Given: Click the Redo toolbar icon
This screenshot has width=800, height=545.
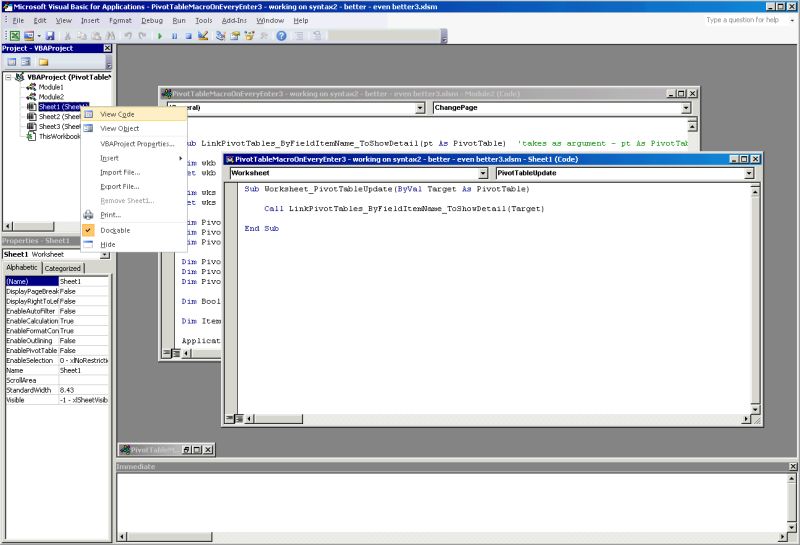Looking at the screenshot, I should 142,36.
